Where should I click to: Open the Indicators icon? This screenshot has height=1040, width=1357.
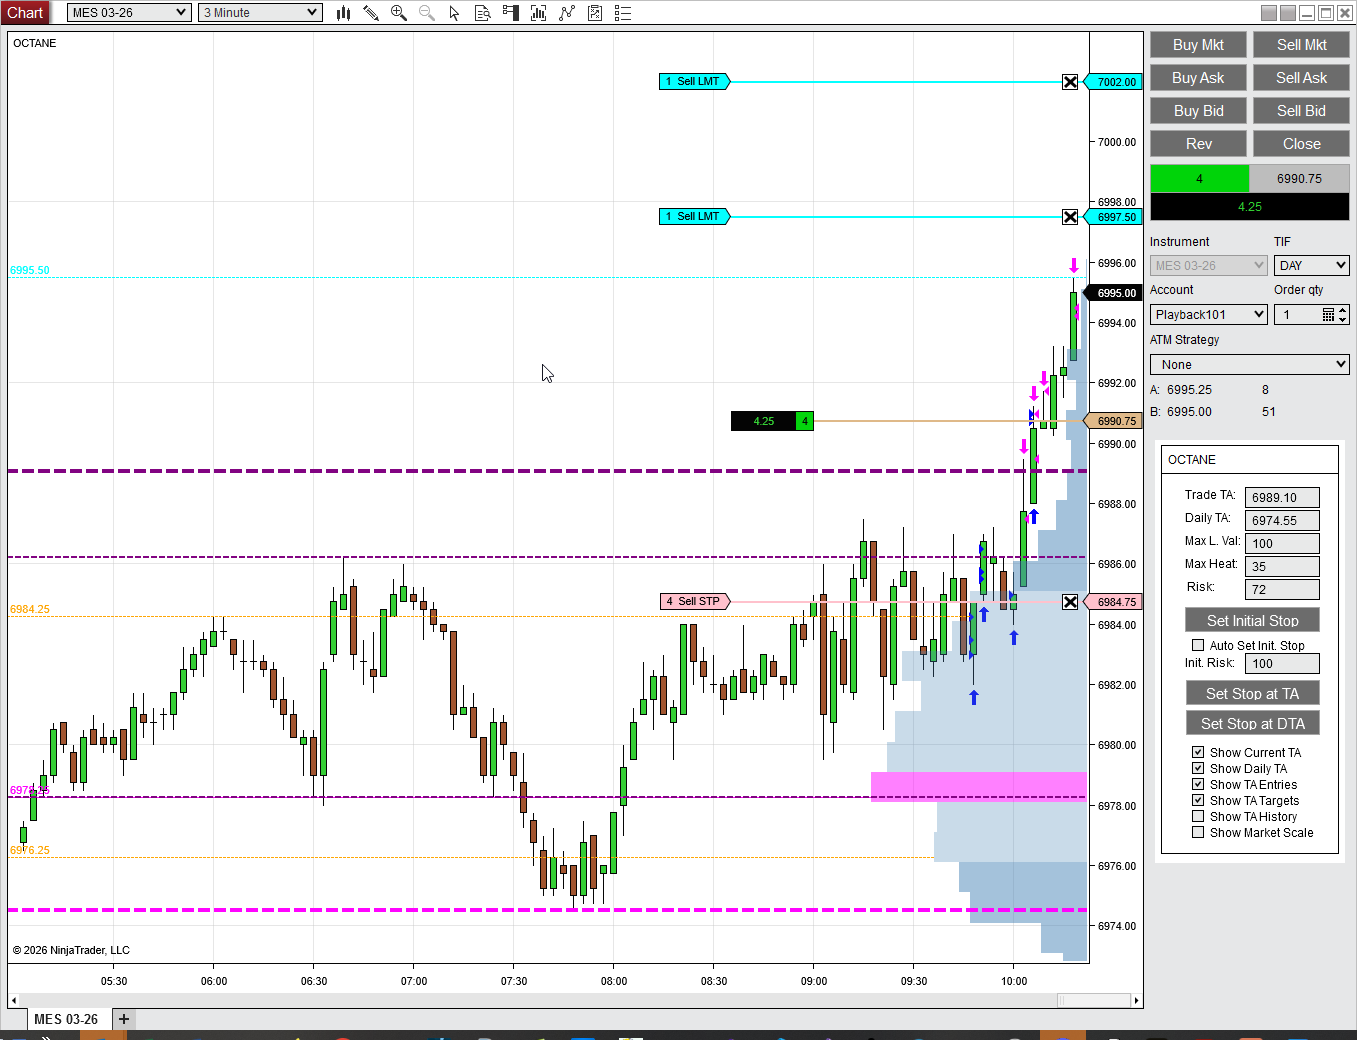[x=566, y=13]
